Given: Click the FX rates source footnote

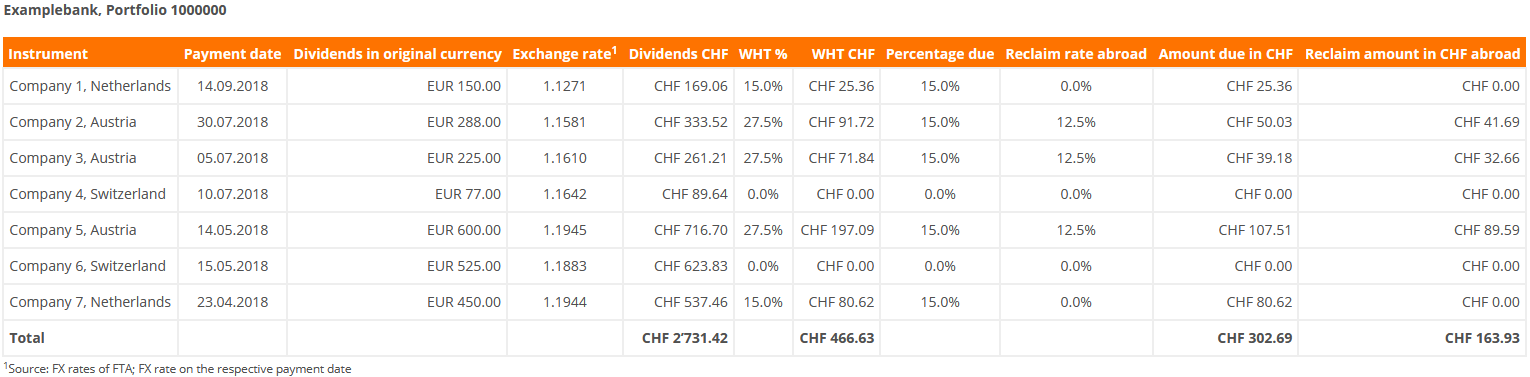Looking at the screenshot, I should pos(178,369).
